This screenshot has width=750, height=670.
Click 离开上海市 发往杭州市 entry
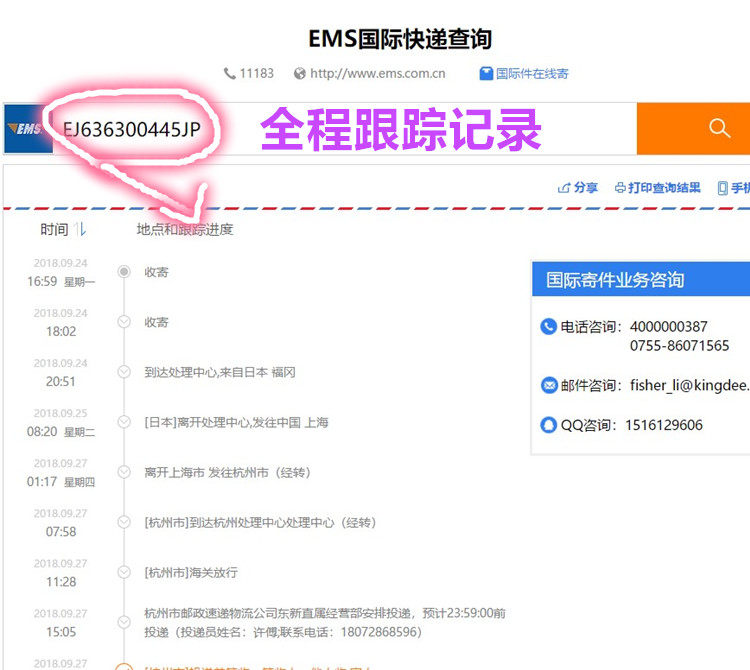(228, 472)
